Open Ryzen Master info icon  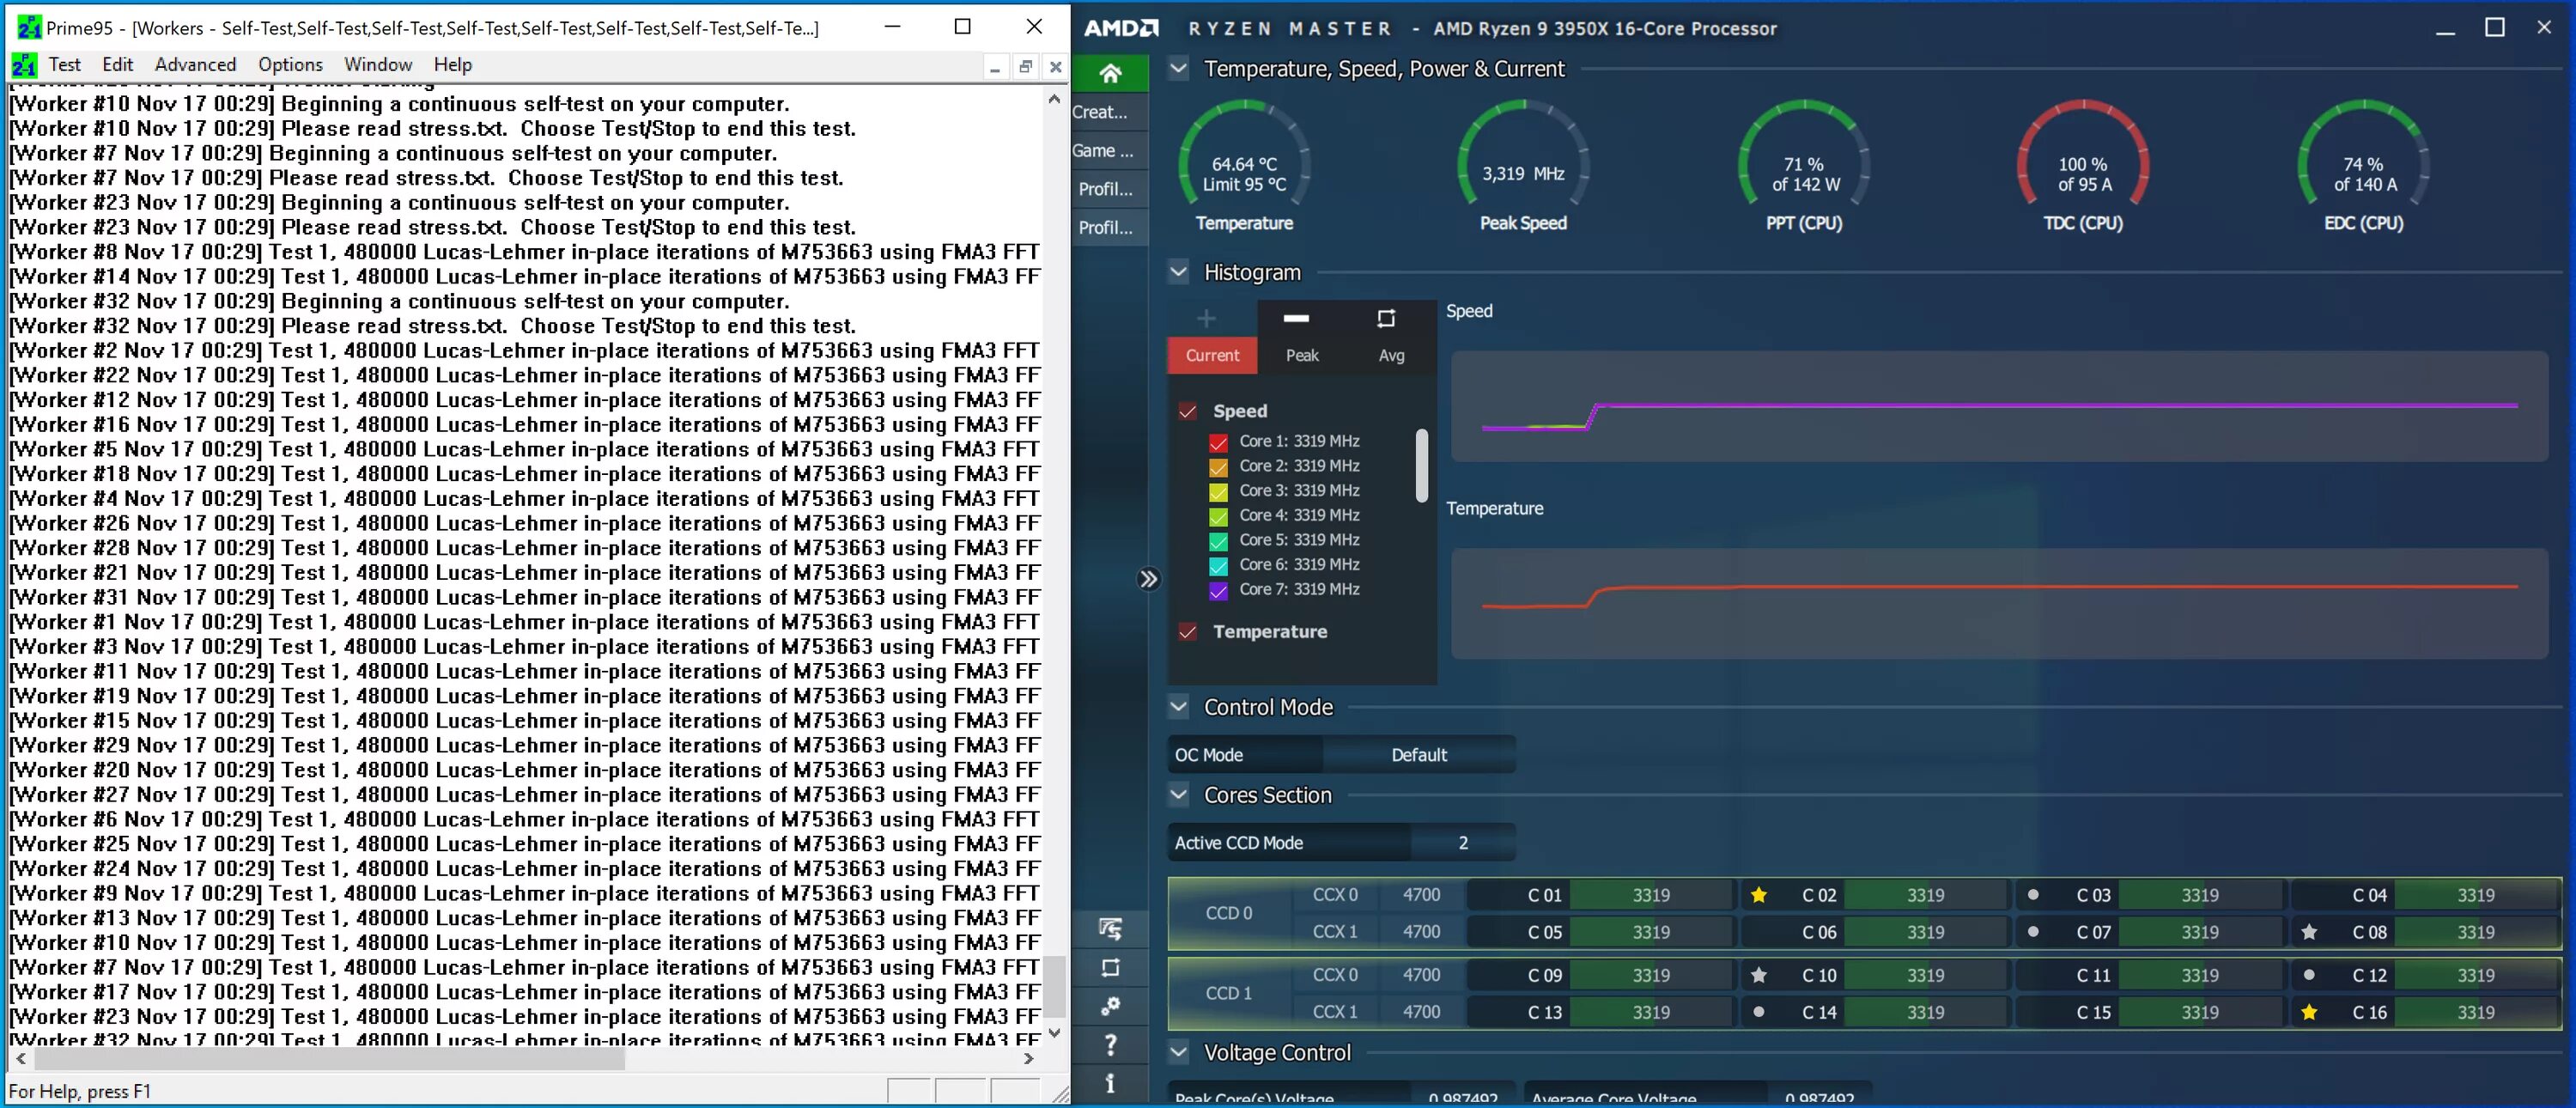coord(1110,1083)
